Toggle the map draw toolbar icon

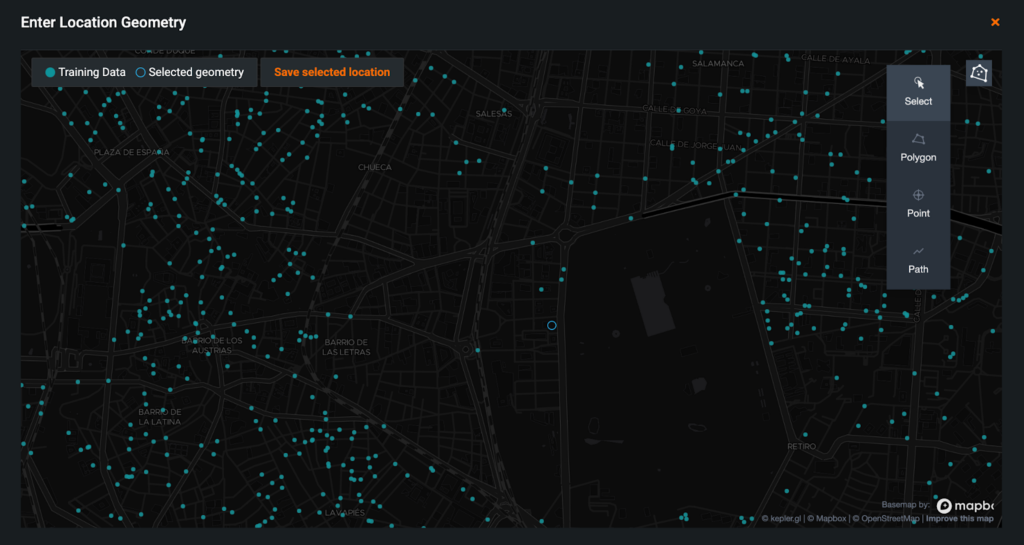[x=978, y=72]
